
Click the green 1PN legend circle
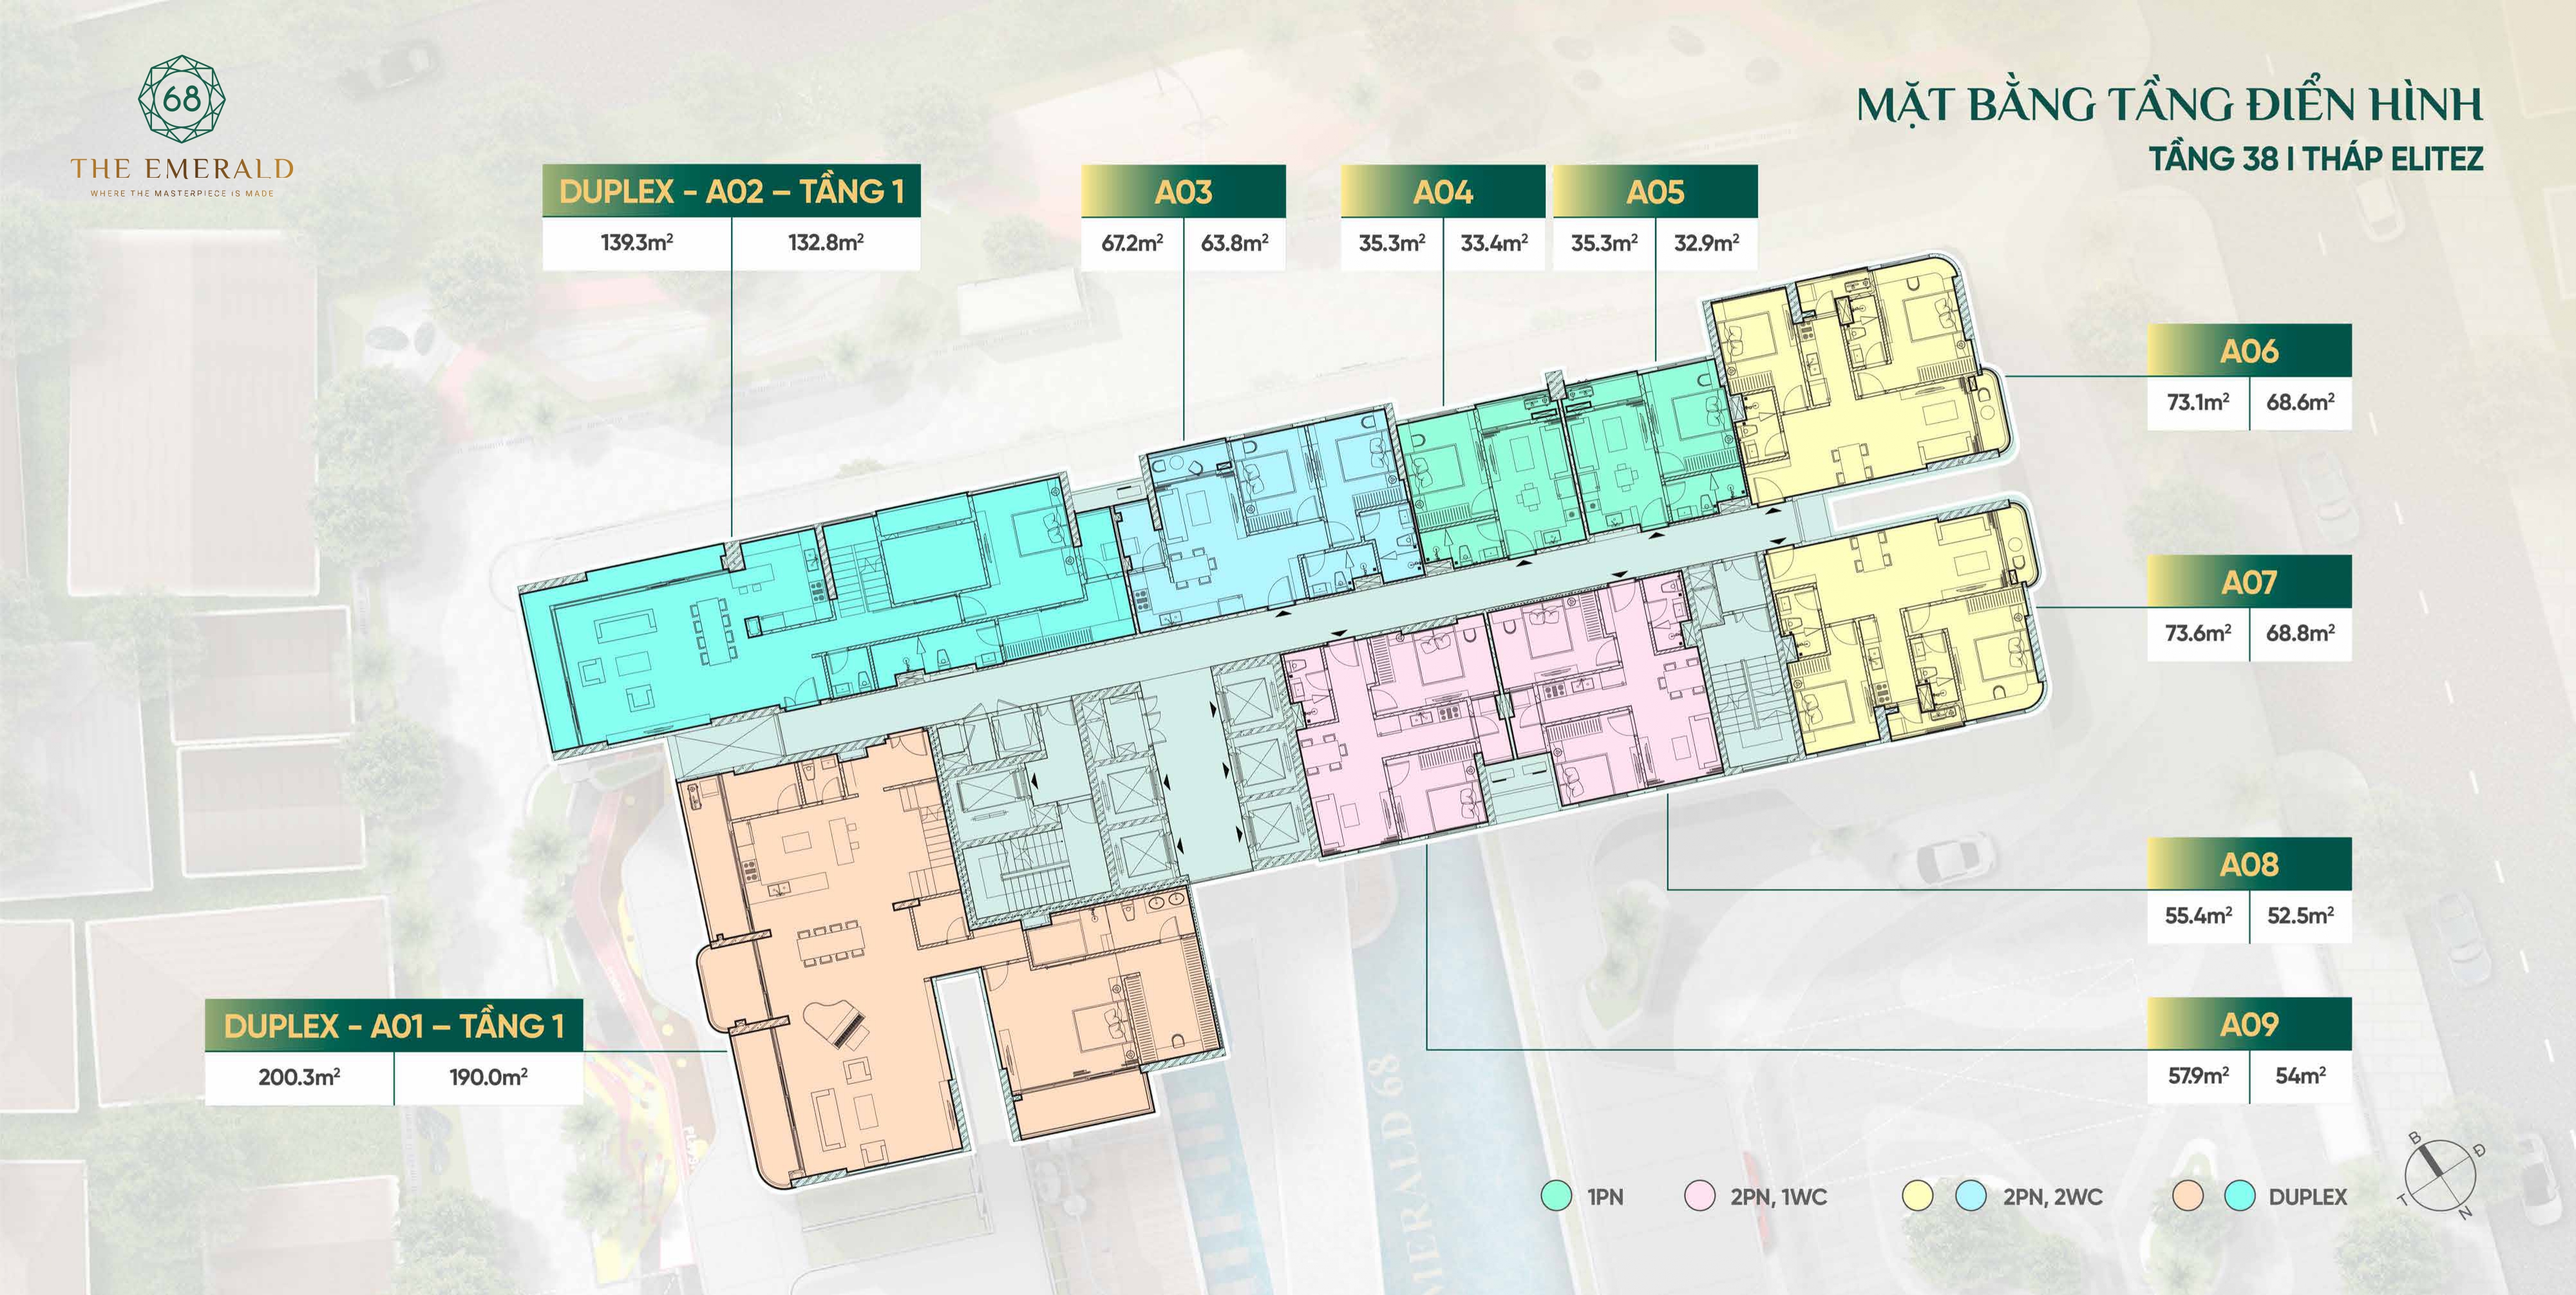[x=1556, y=1197]
